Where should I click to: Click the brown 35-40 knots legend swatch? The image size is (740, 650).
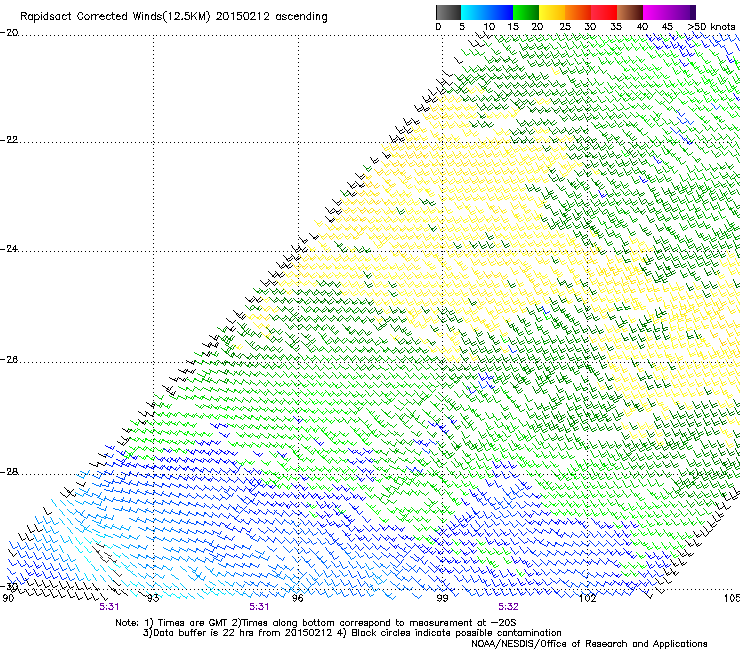coord(630,12)
